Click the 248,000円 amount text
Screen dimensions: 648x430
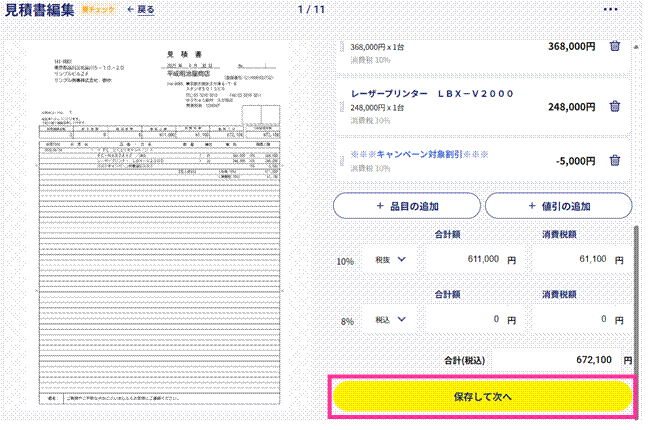pos(572,107)
